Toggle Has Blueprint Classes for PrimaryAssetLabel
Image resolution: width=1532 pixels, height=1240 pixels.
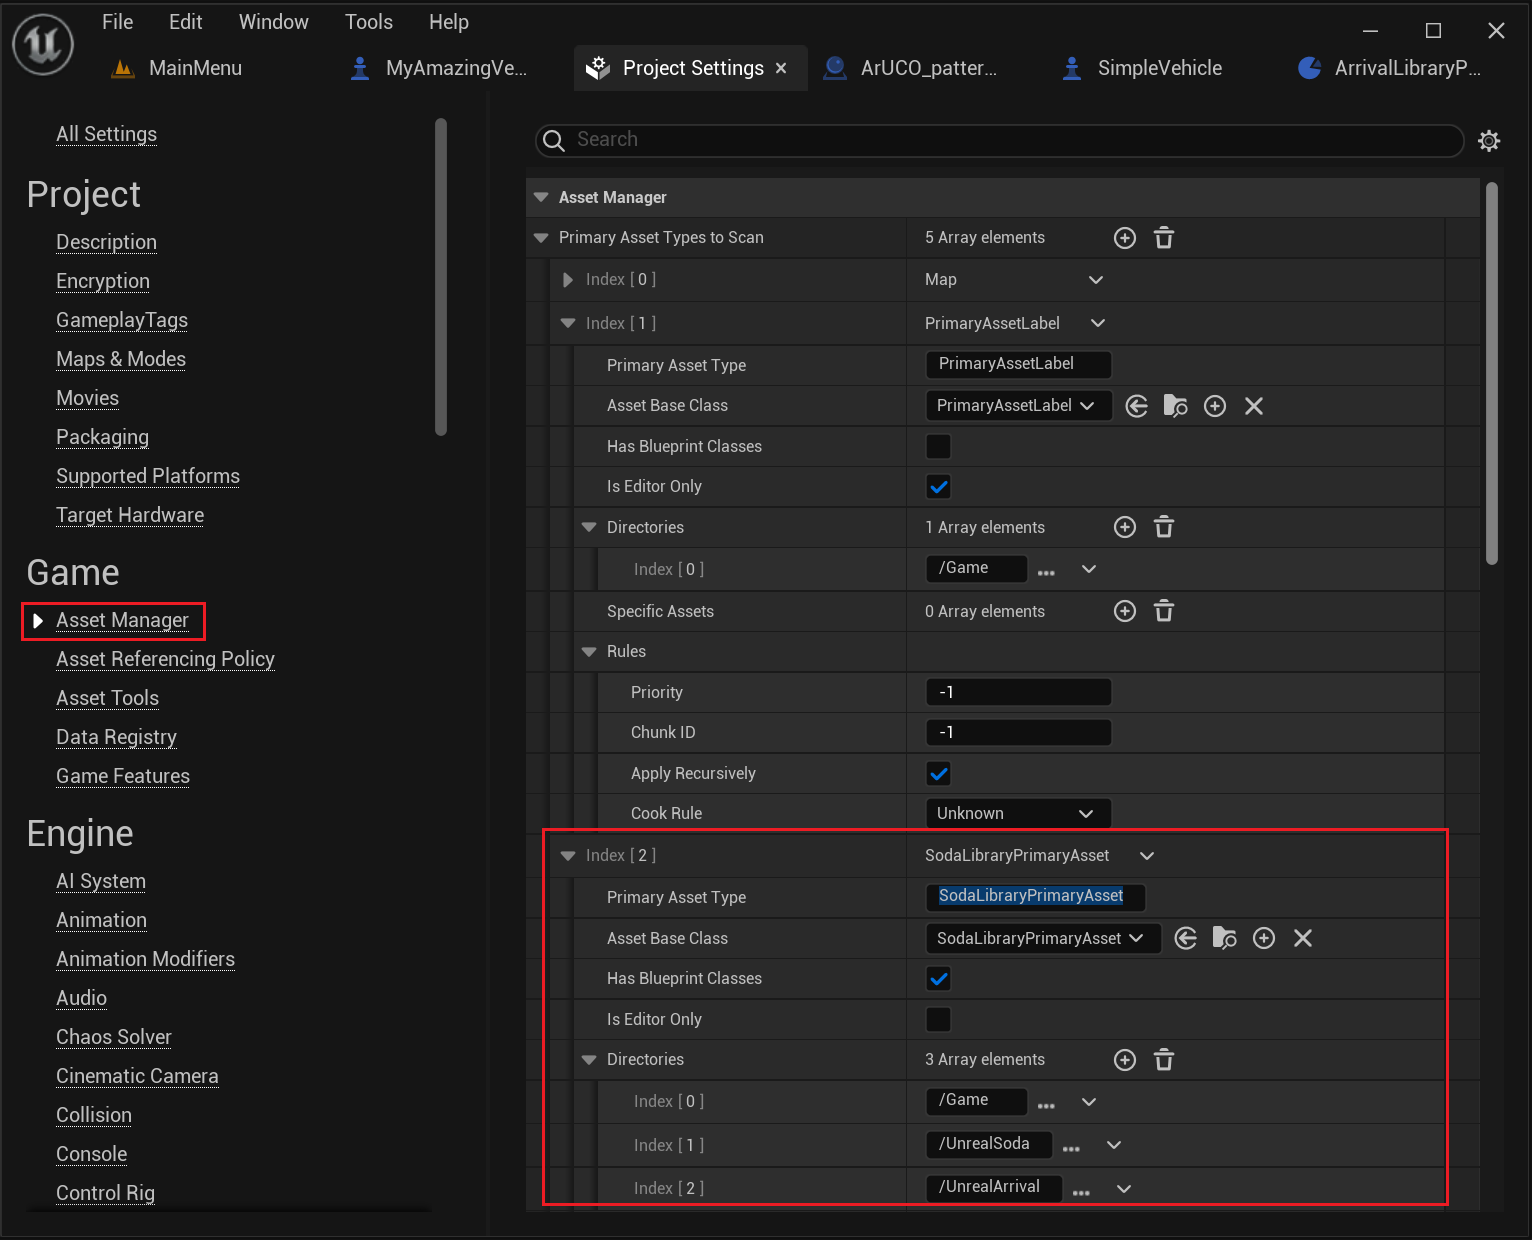click(x=938, y=446)
